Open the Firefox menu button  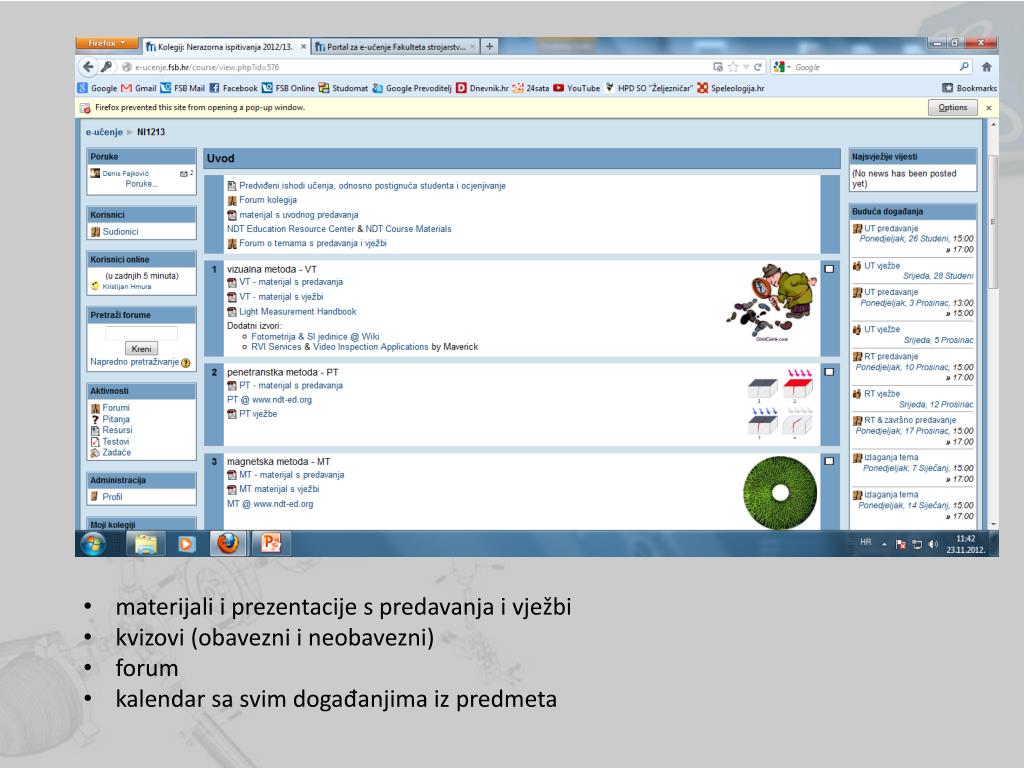106,43
